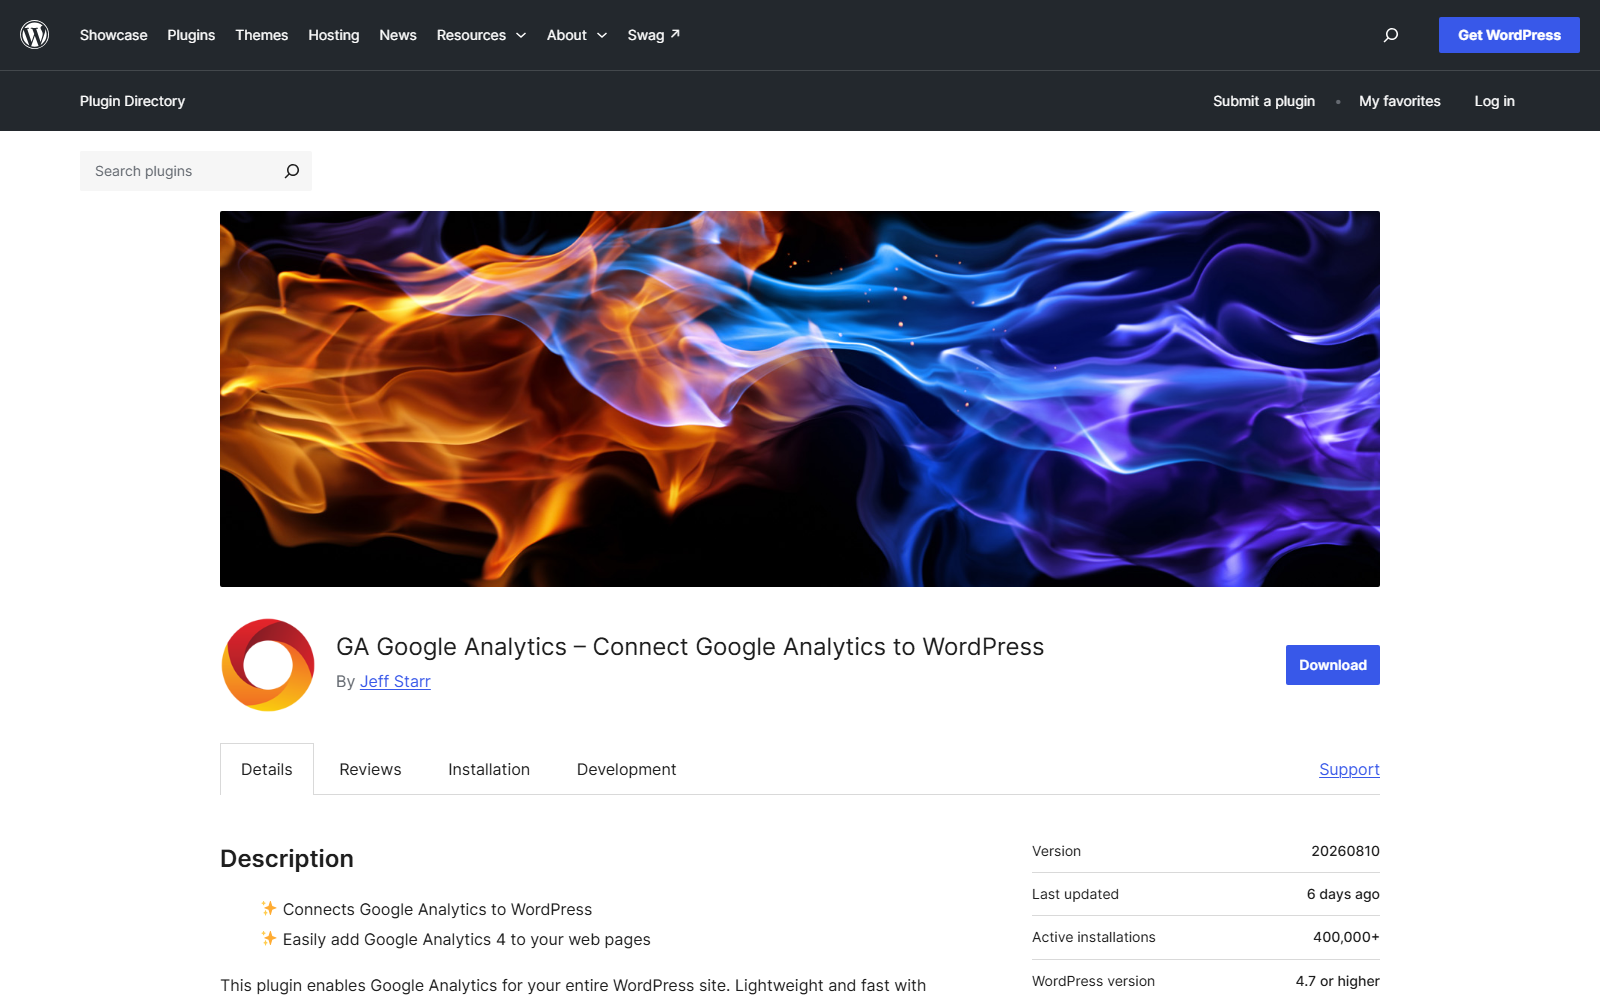
Task: Open the Themes menu item
Action: pos(262,35)
